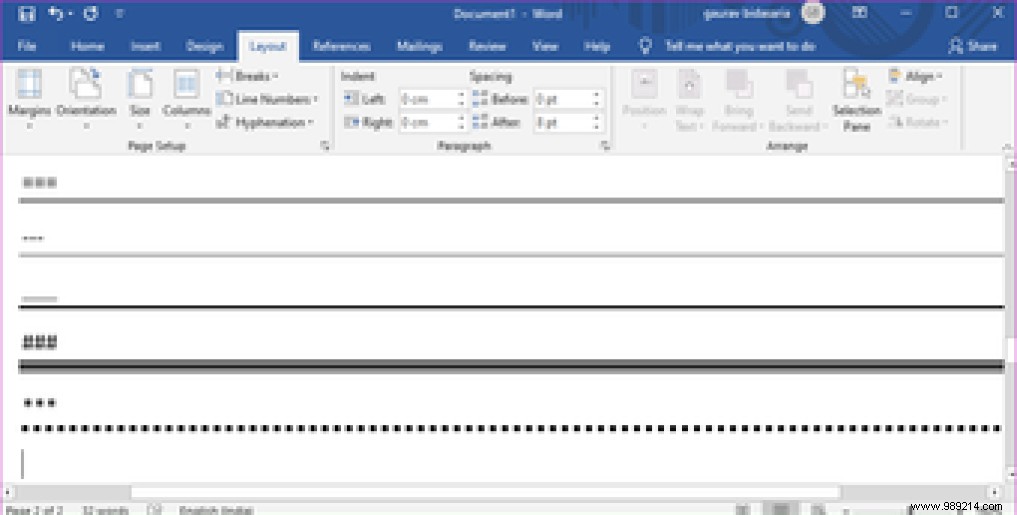Expand the Align dropdown
The image size is (1017, 515).
(x=915, y=77)
